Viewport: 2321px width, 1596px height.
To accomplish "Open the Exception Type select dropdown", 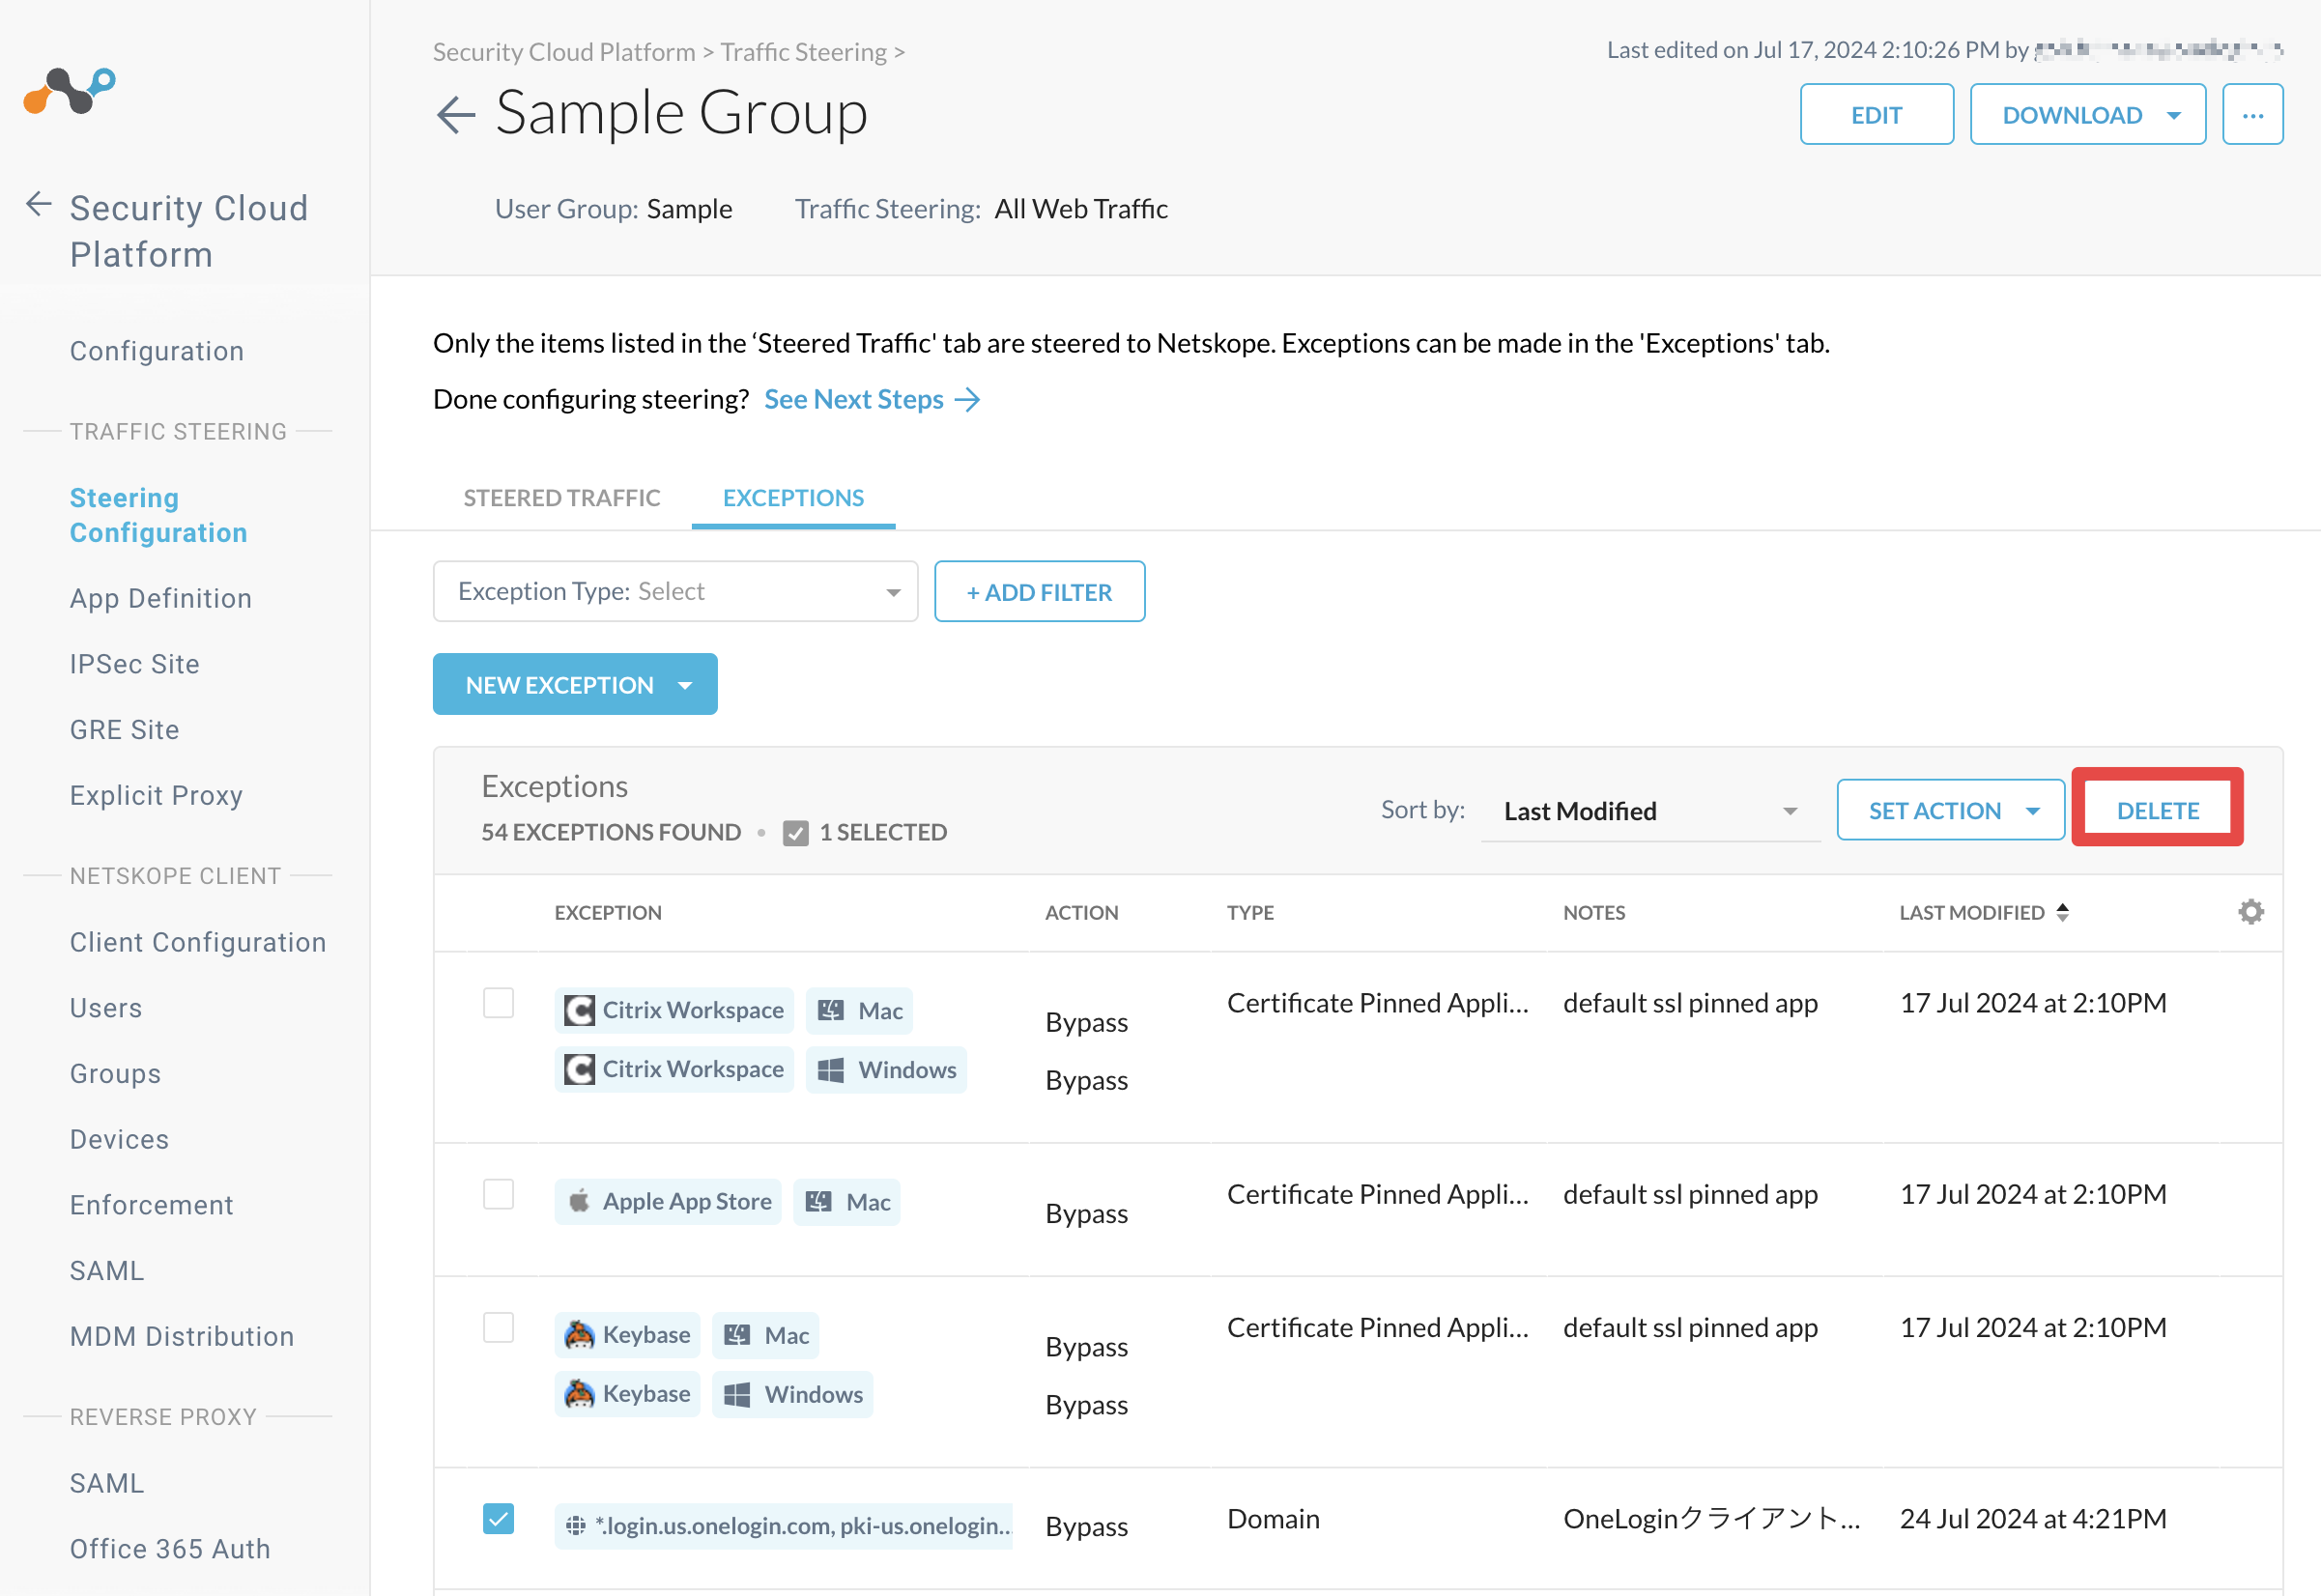I will pos(676,591).
